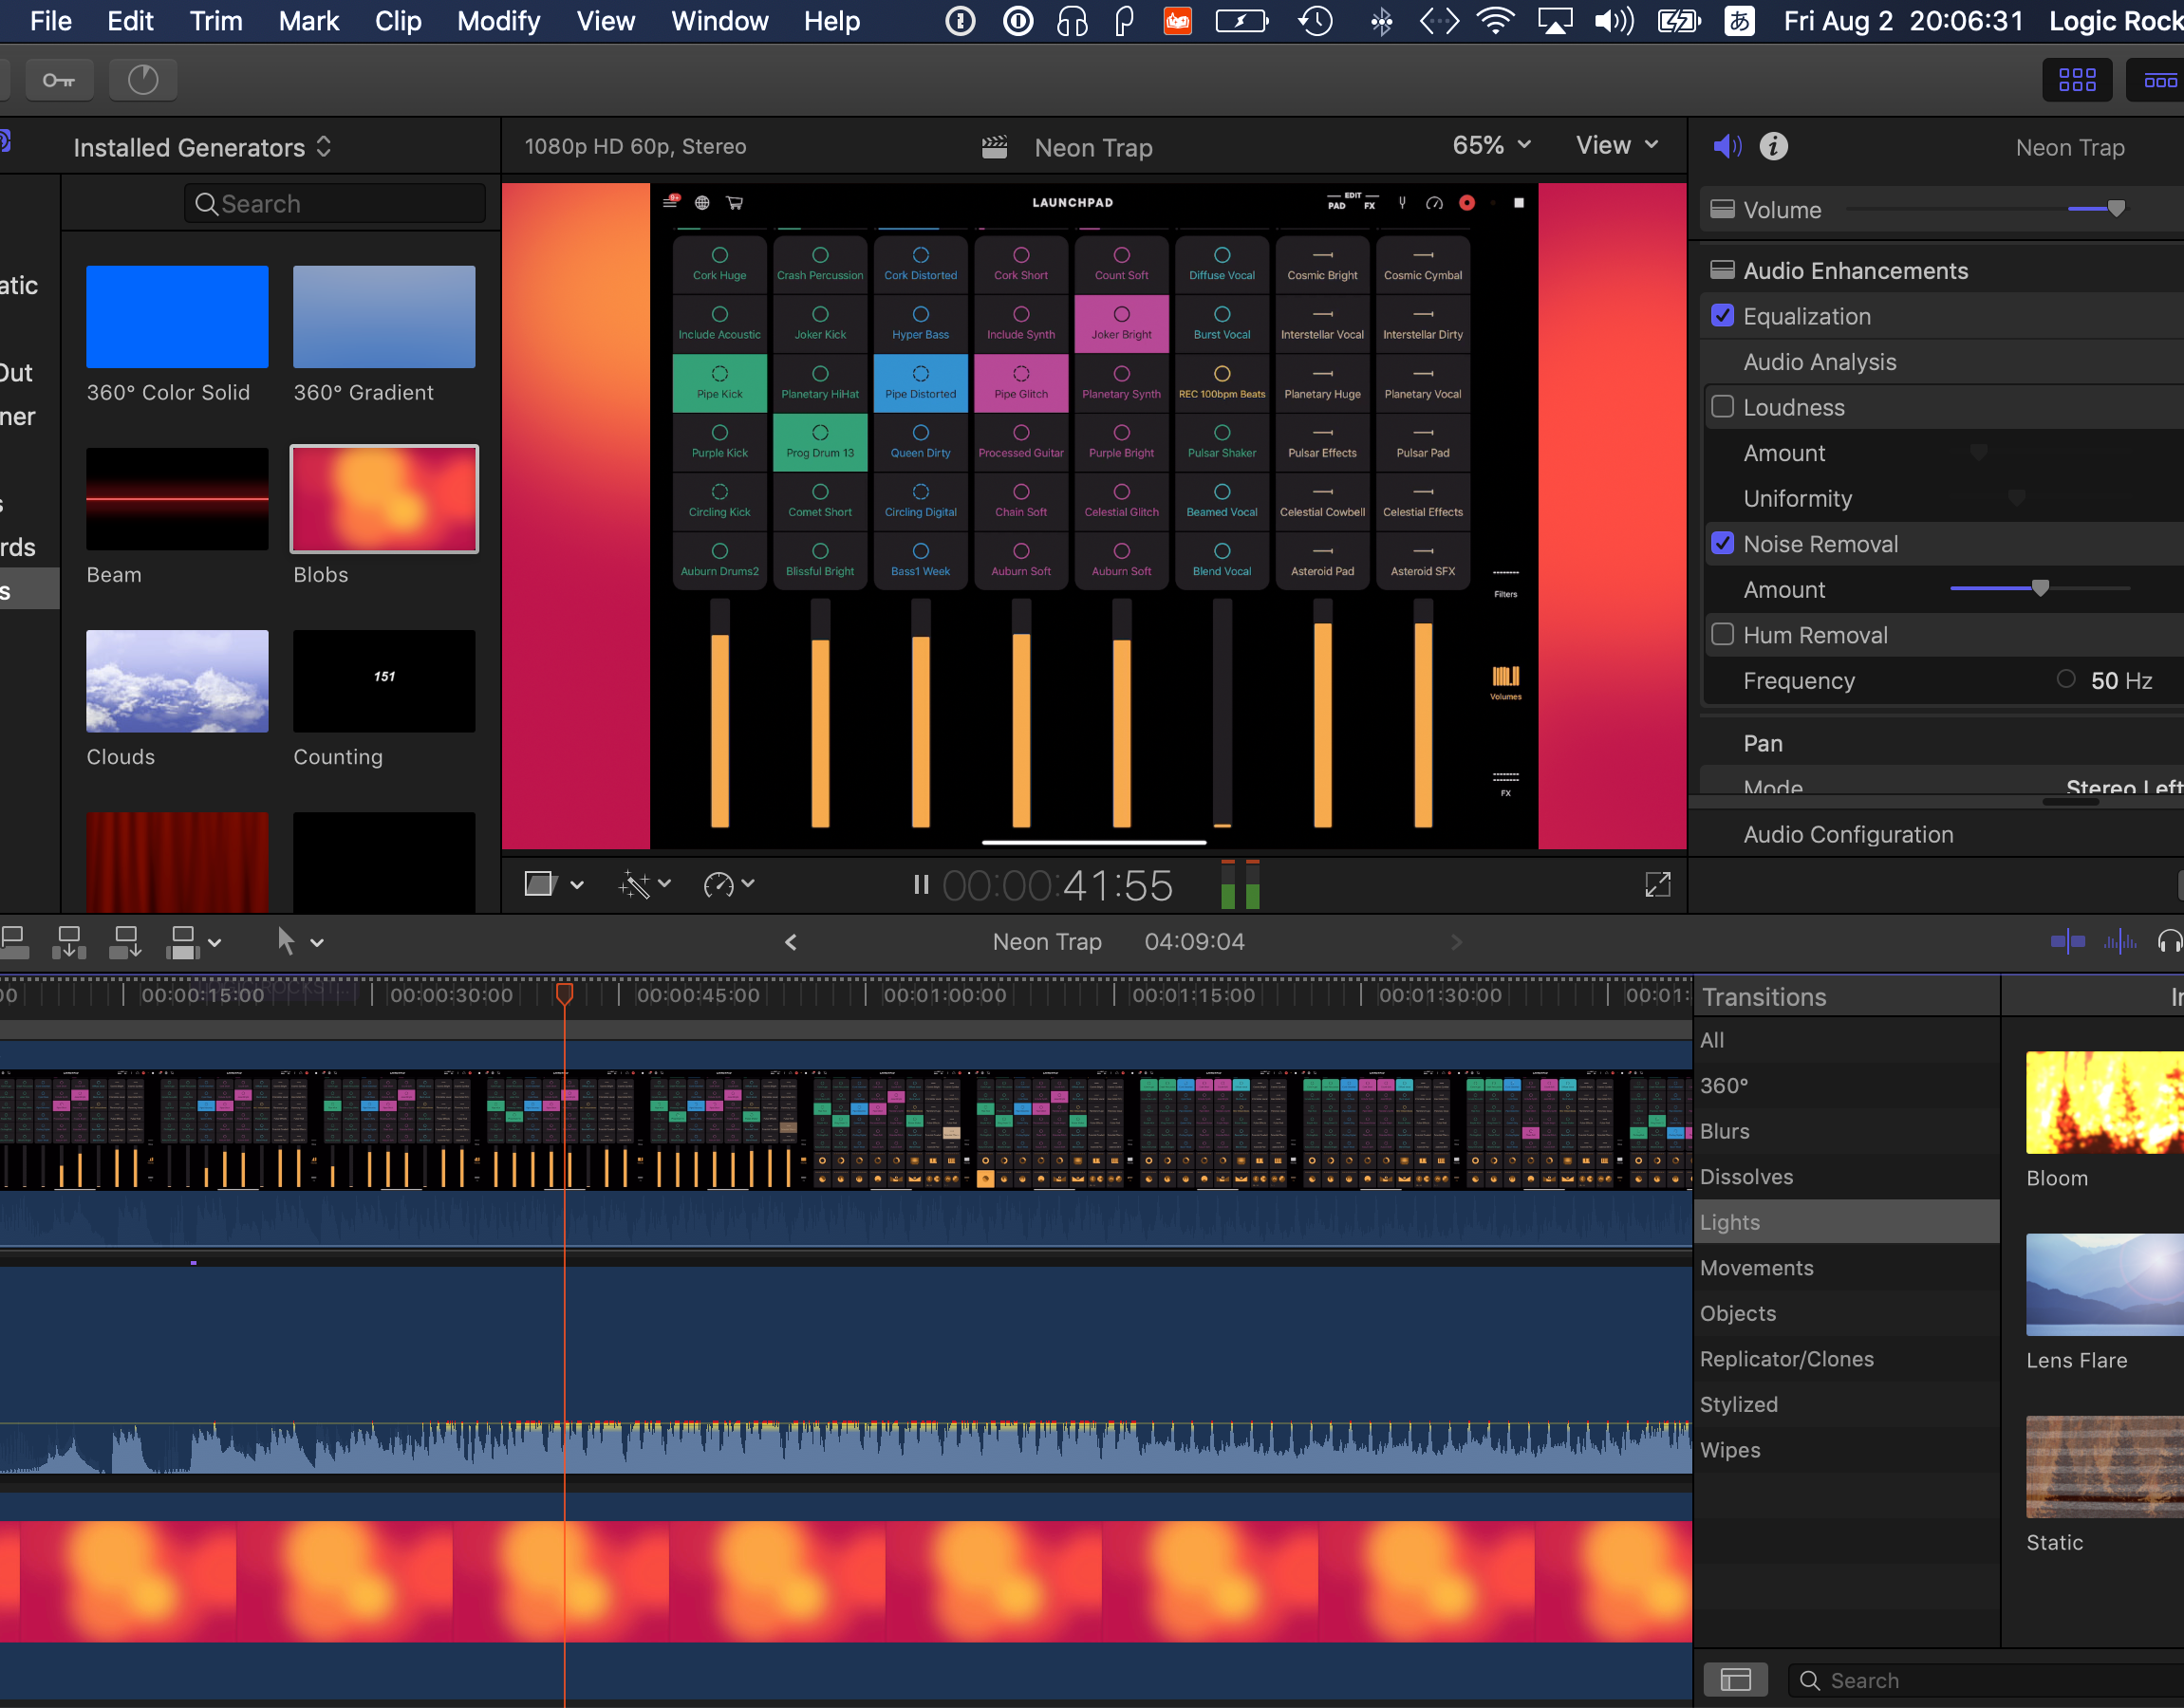Open Time Machine menu bar icon
The image size is (2184, 1708).
tap(1316, 21)
